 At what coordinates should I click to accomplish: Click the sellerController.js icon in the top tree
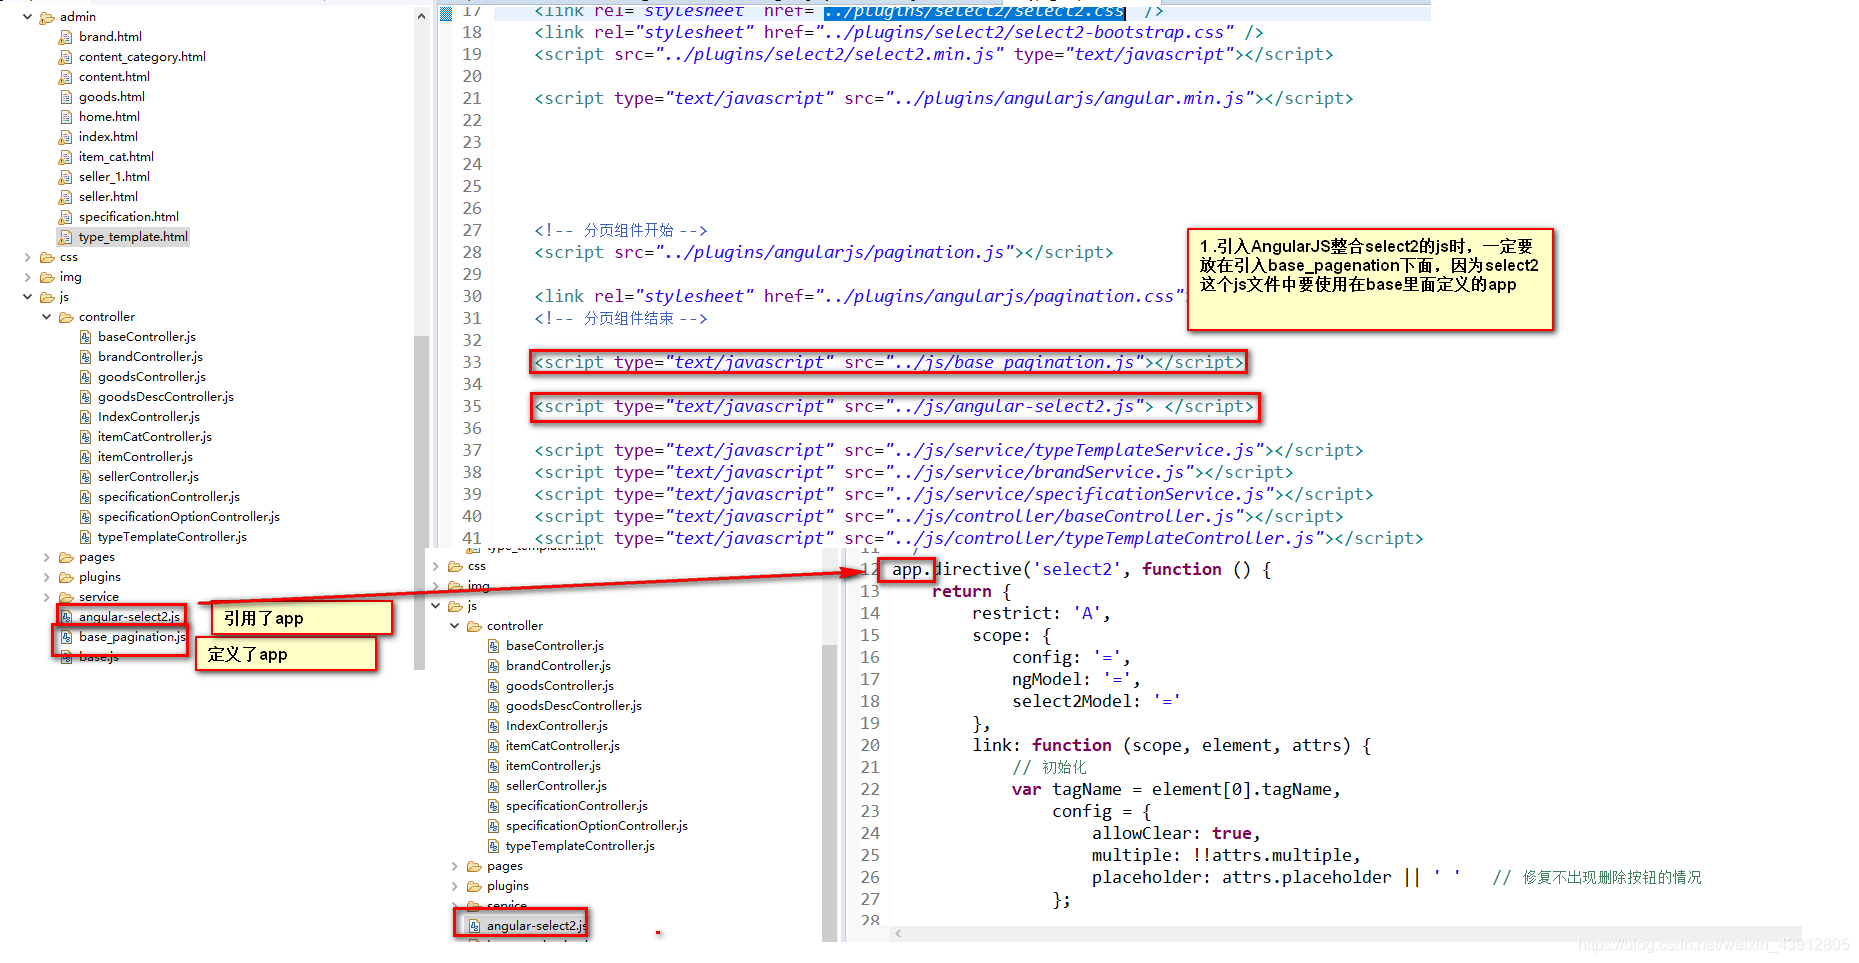(86, 477)
